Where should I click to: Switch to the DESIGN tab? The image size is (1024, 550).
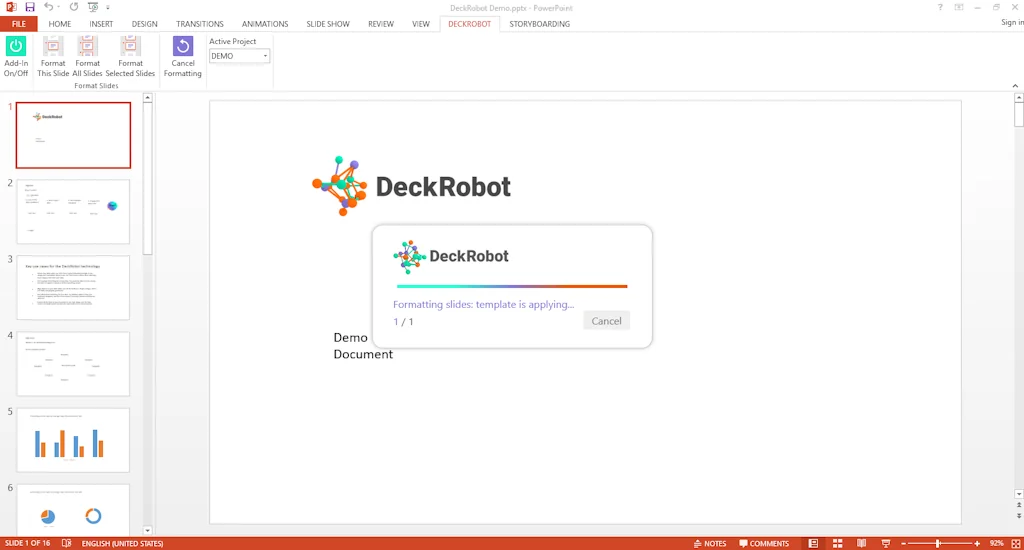click(144, 24)
